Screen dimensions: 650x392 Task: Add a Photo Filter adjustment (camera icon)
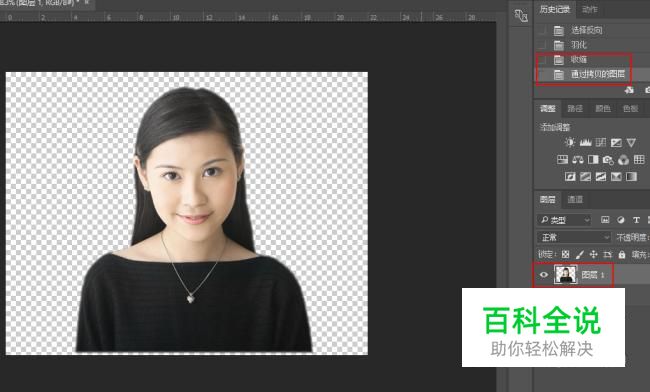(x=608, y=160)
